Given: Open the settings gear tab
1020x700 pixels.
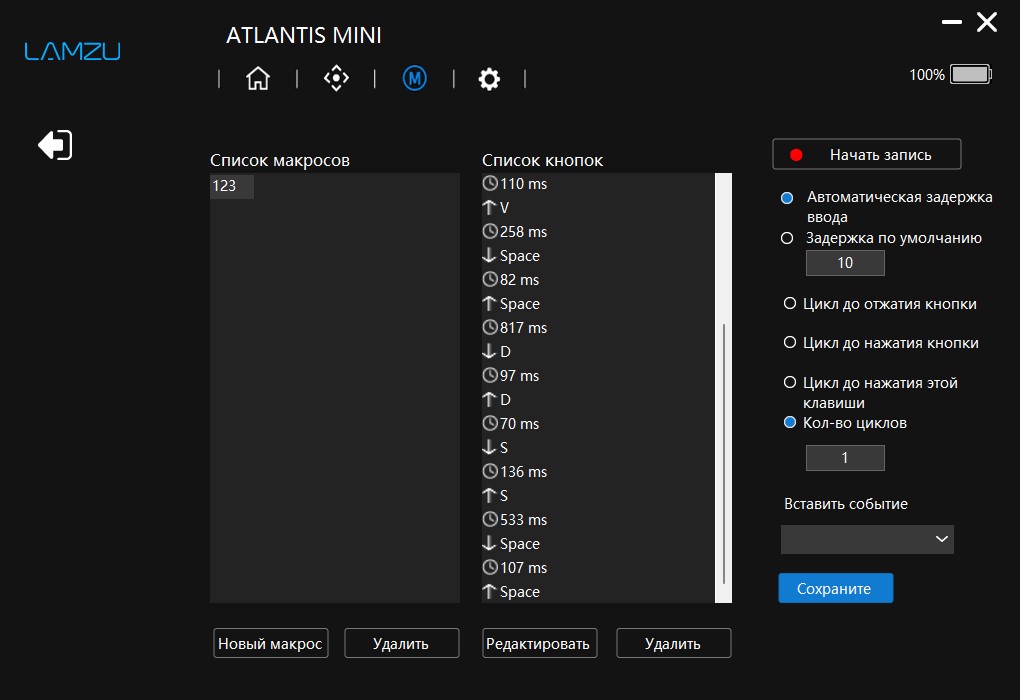Looking at the screenshot, I should coord(489,79).
